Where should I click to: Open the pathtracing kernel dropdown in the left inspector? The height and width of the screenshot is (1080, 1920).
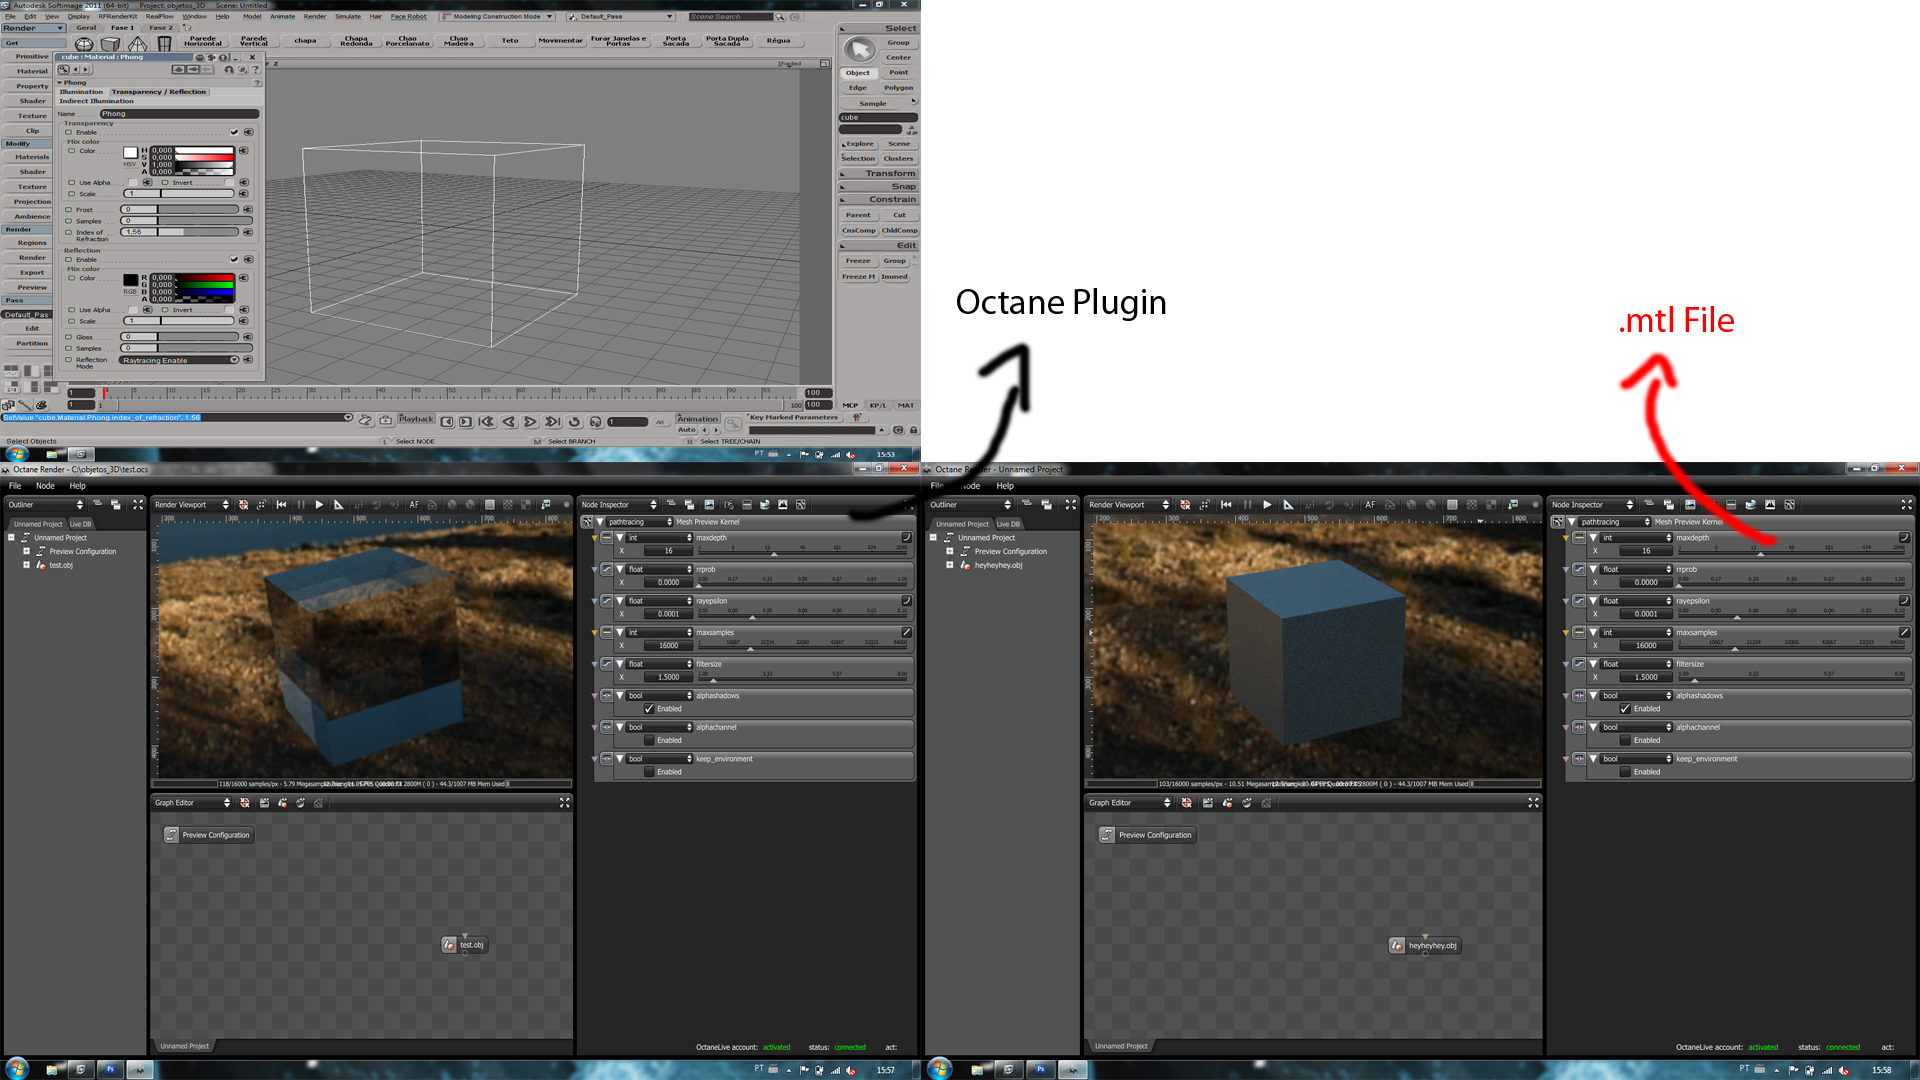click(x=639, y=522)
